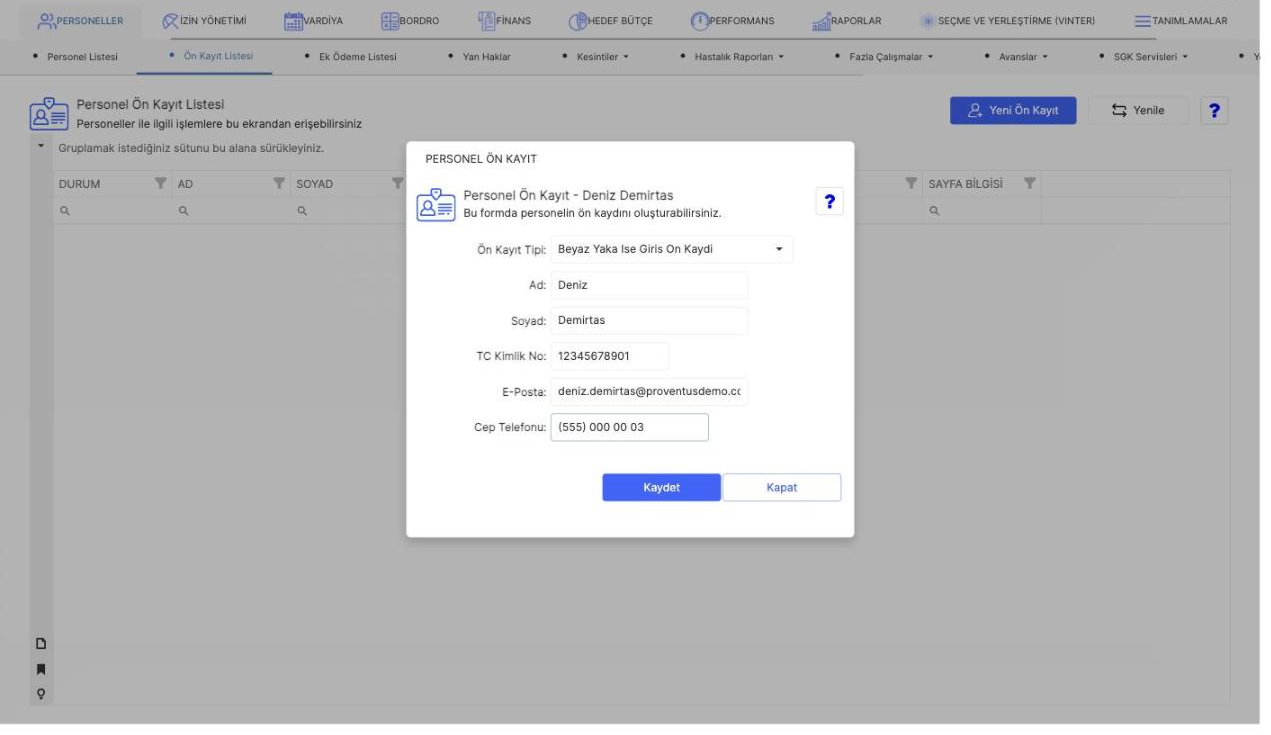Open the Bordro module
This screenshot has width=1271, height=735.
tap(410, 21)
